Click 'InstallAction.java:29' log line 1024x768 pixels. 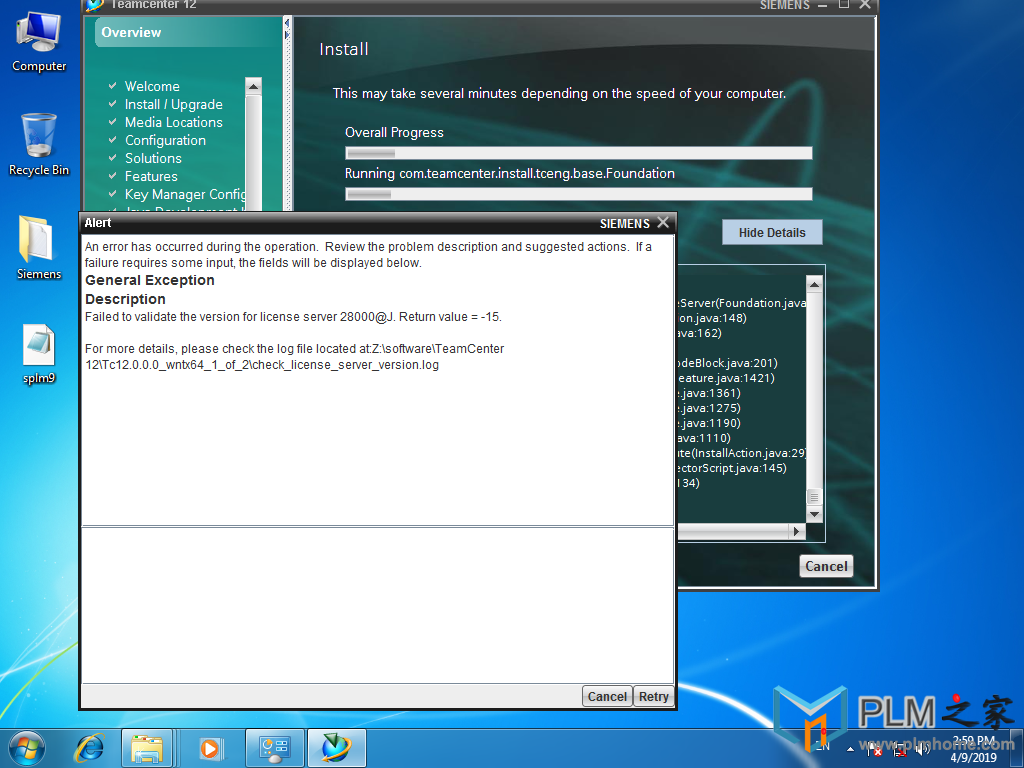[x=742, y=453]
